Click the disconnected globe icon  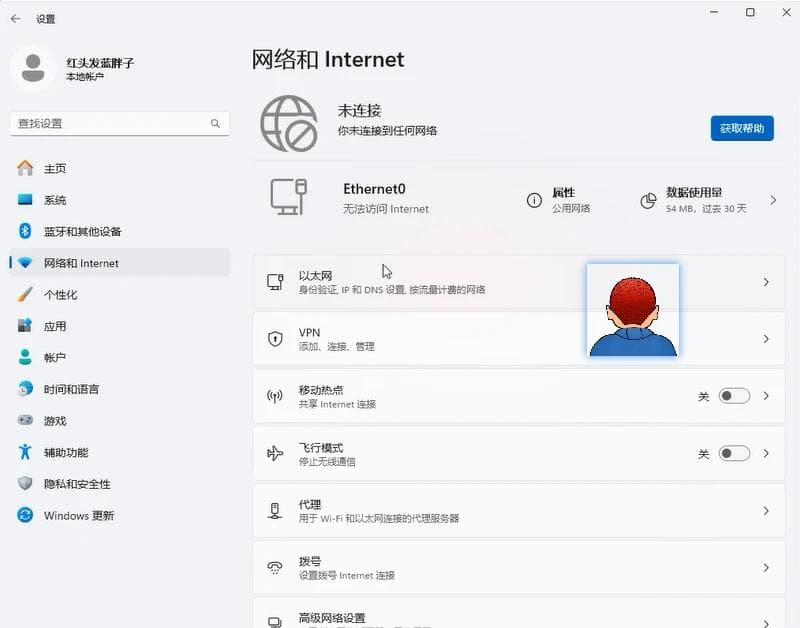(x=289, y=123)
